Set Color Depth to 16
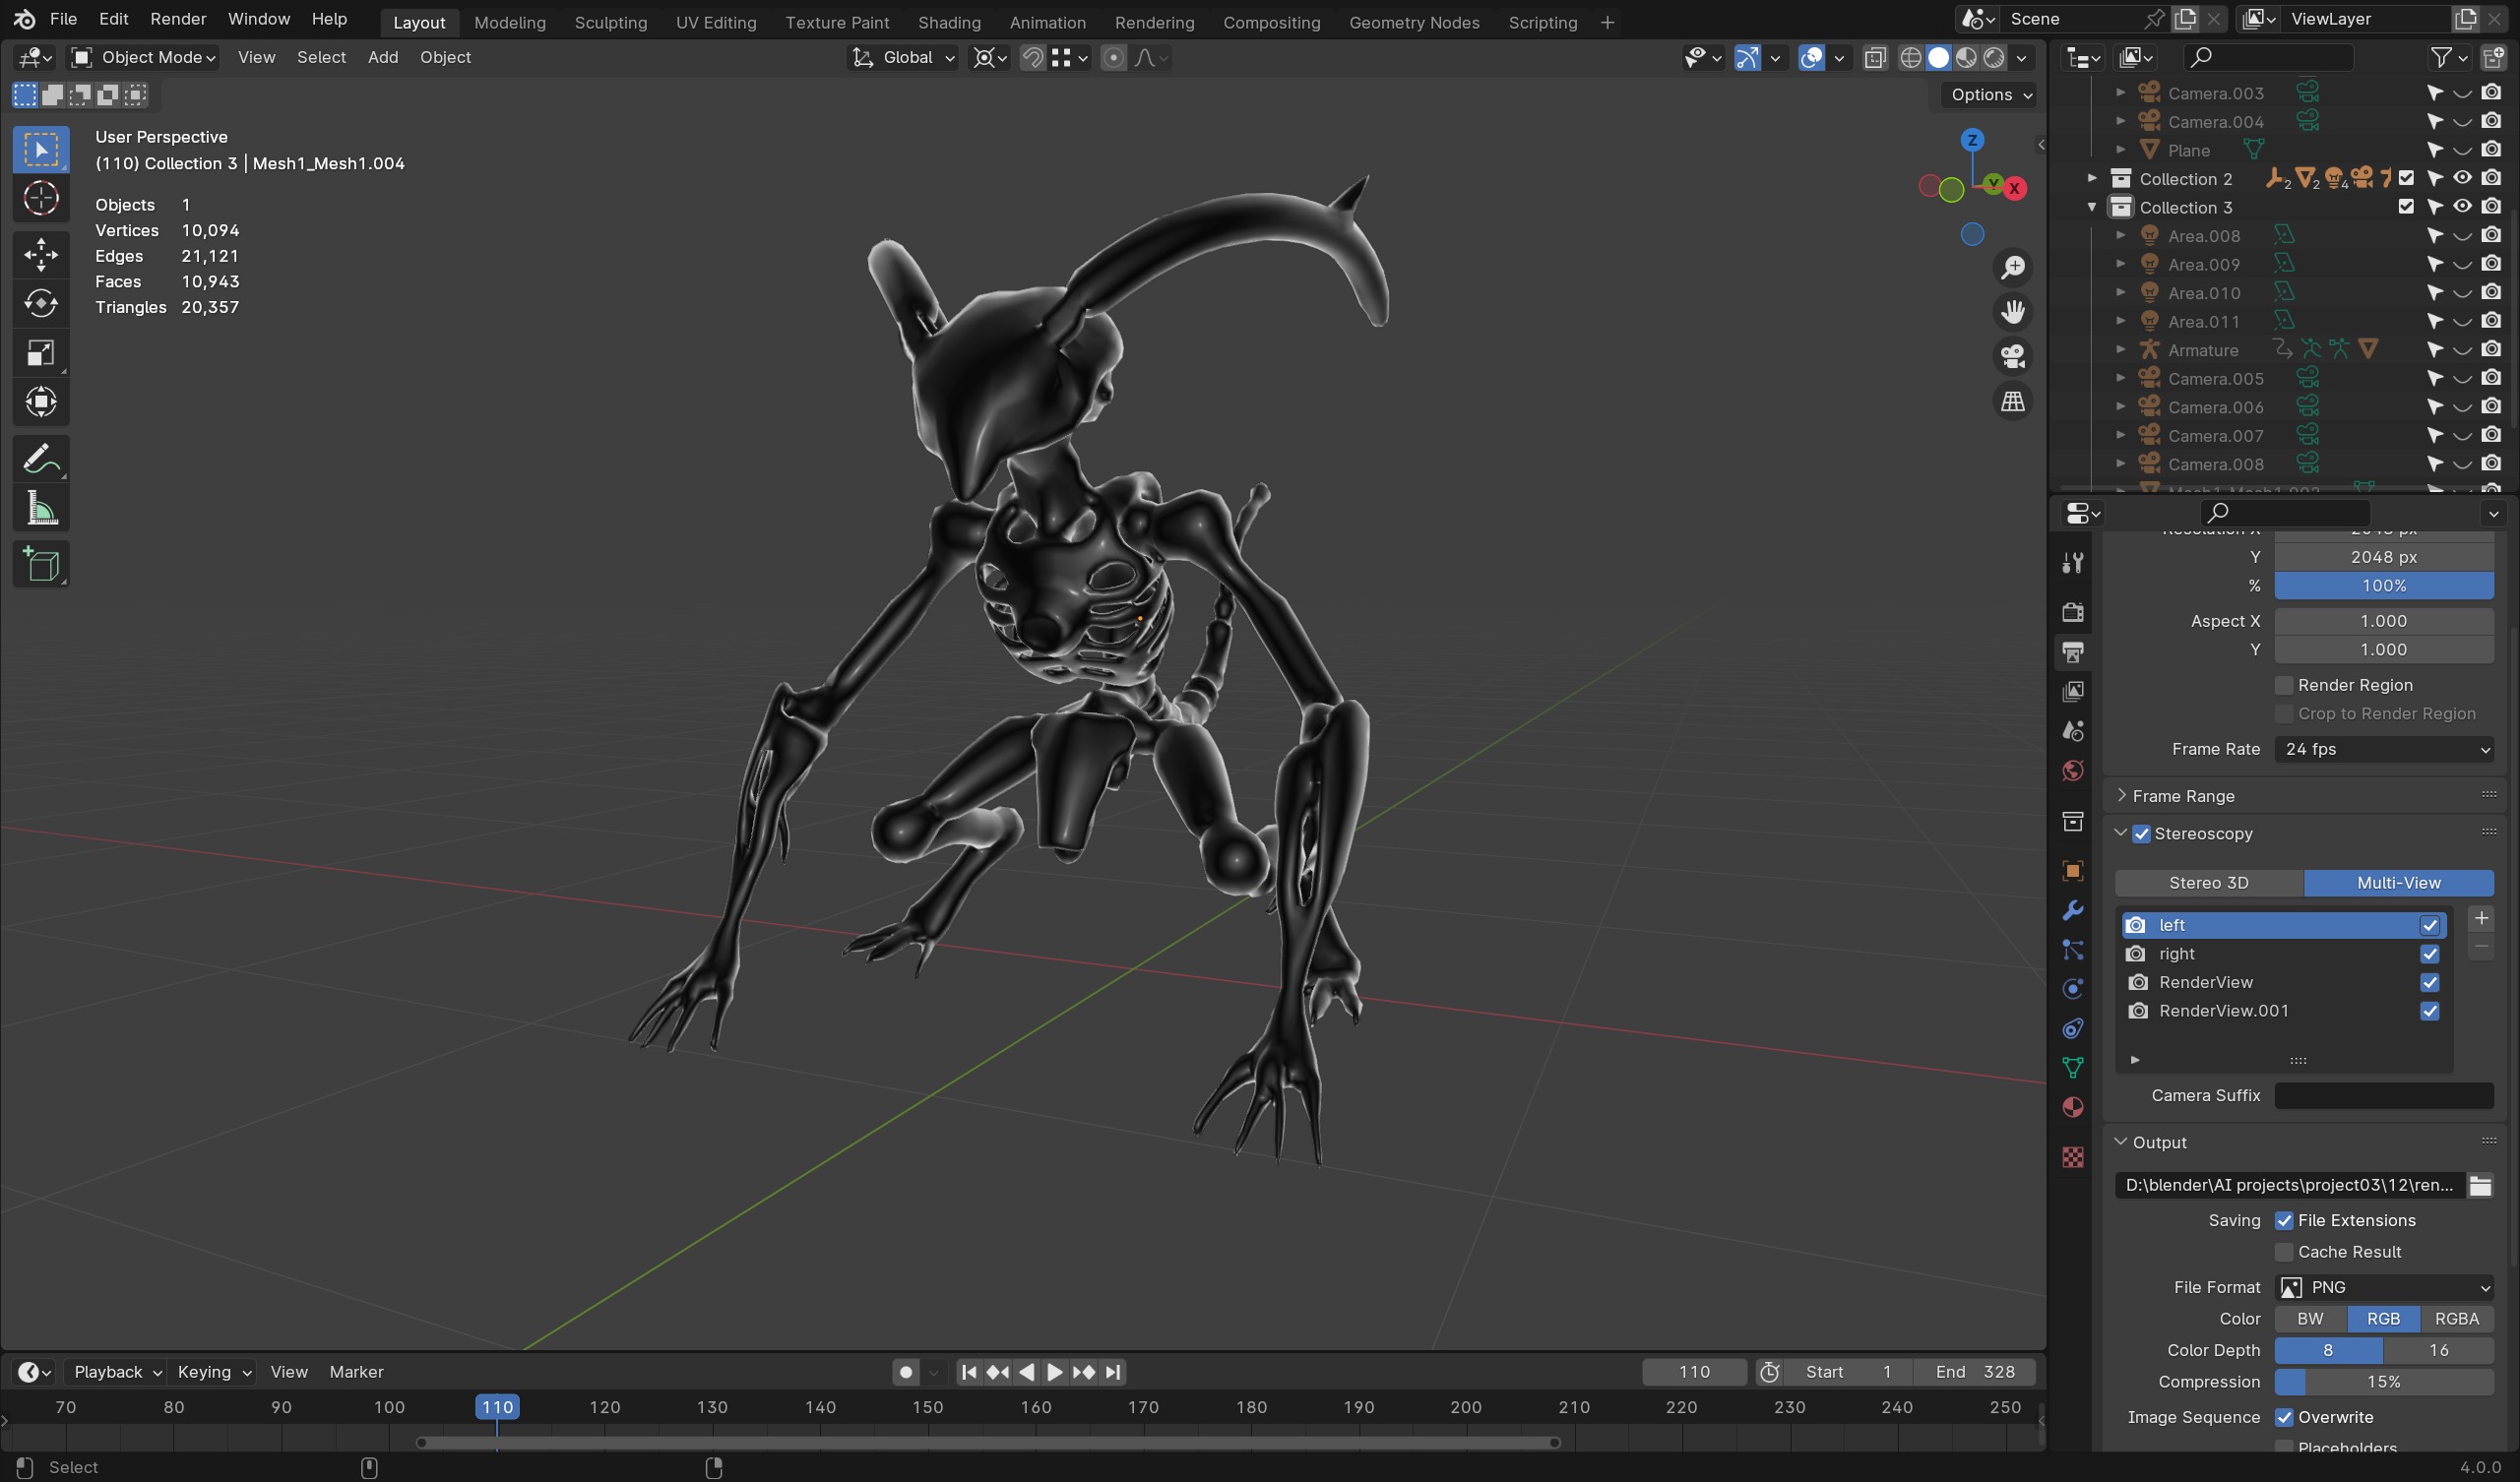Viewport: 2520px width, 1482px height. (x=2438, y=1351)
